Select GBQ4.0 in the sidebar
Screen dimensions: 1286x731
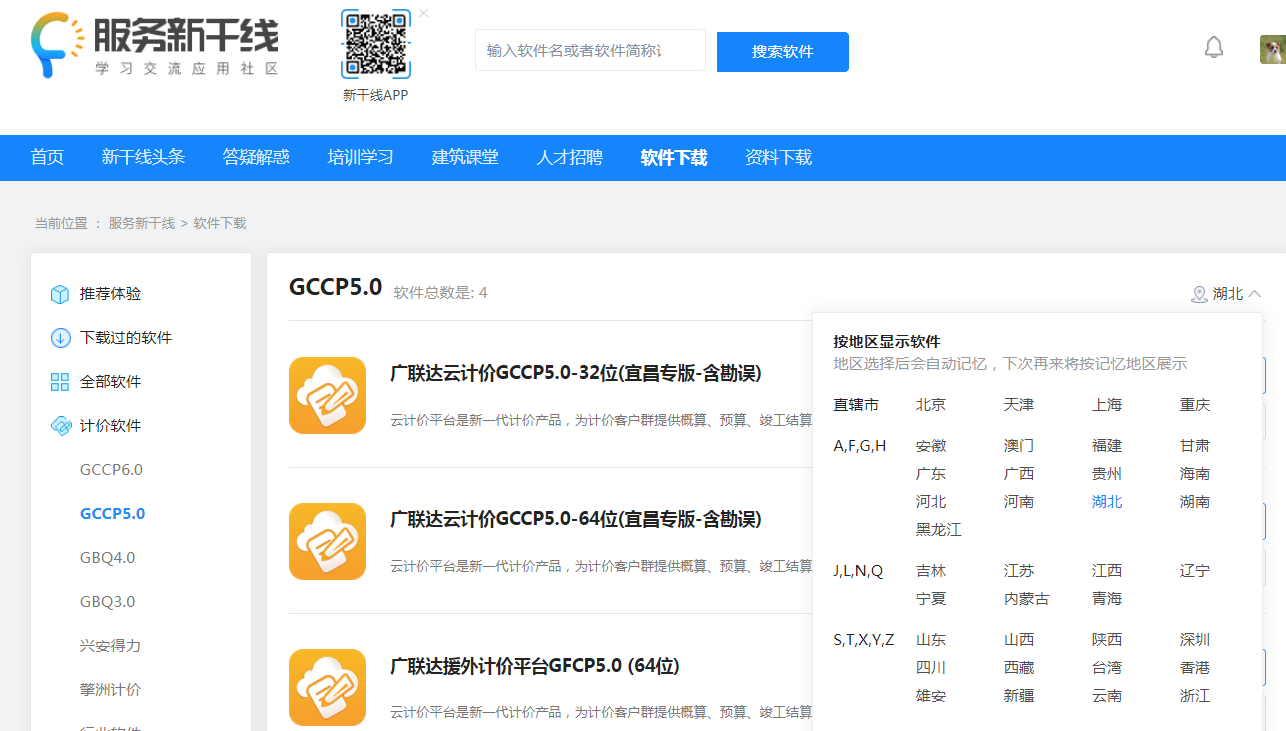(107, 558)
